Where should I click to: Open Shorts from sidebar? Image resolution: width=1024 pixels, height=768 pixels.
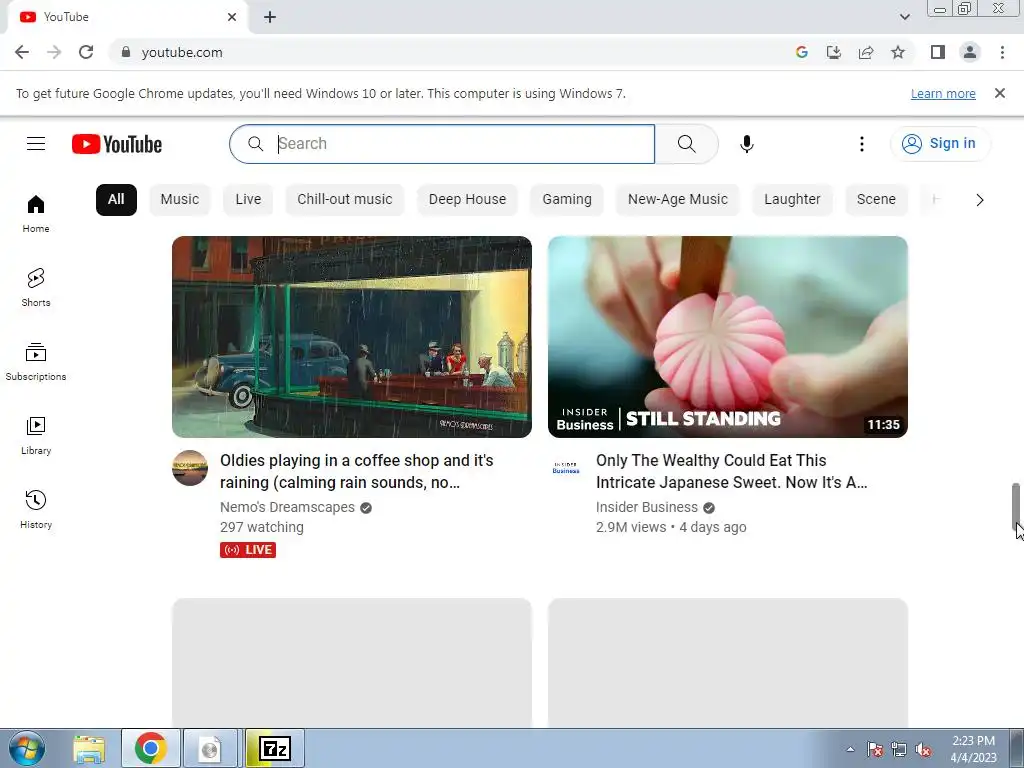click(36, 288)
